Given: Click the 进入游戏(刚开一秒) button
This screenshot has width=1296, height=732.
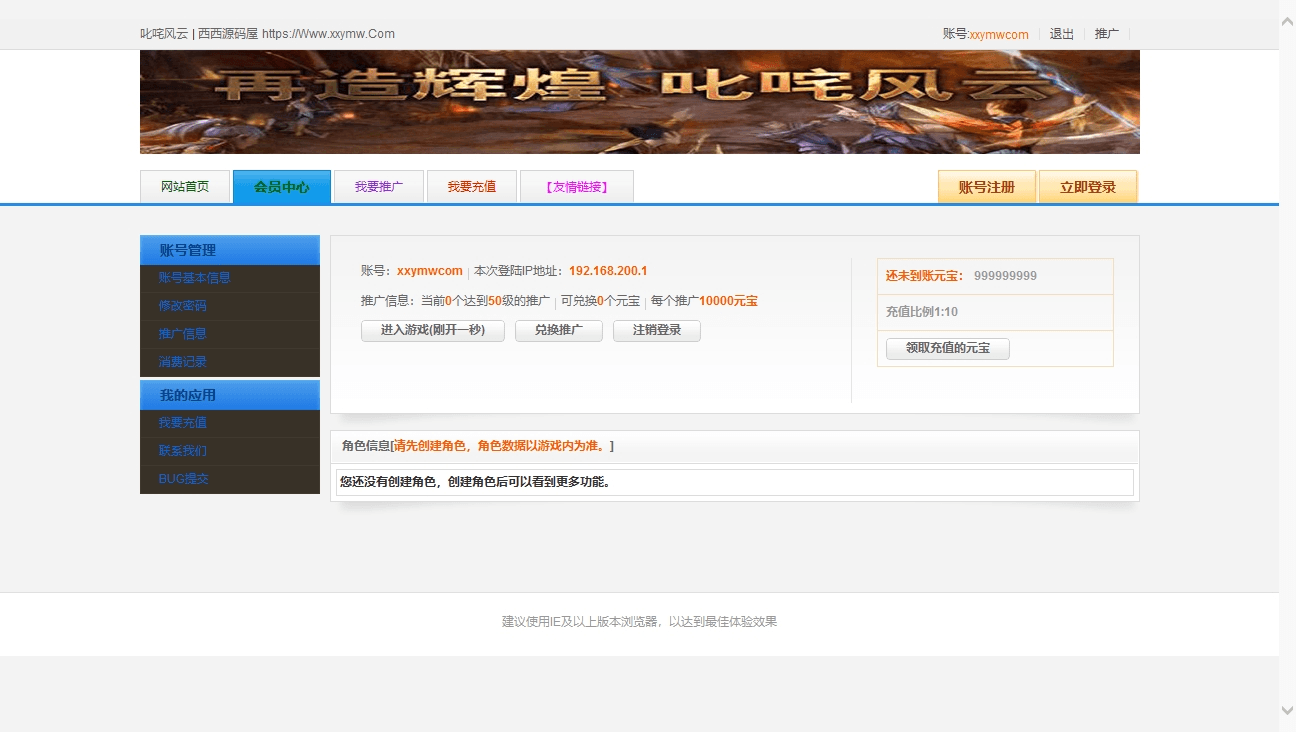Looking at the screenshot, I should (x=433, y=330).
